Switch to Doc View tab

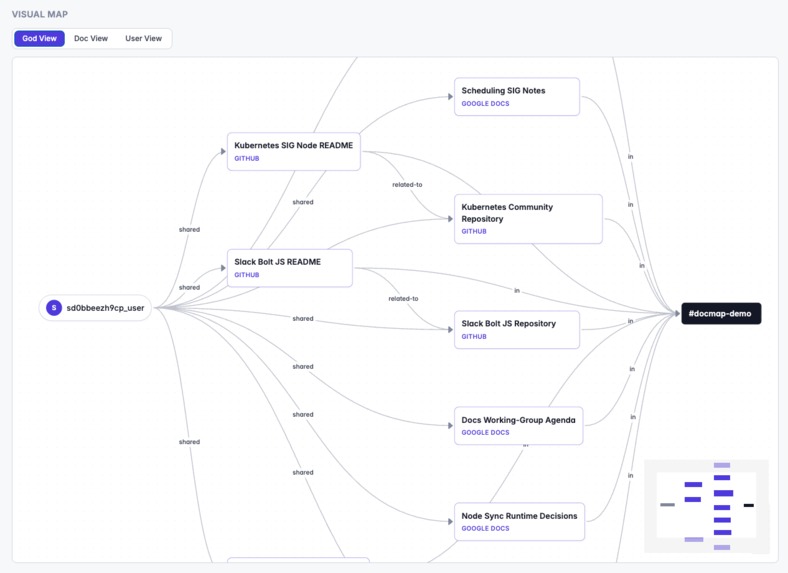coord(91,38)
